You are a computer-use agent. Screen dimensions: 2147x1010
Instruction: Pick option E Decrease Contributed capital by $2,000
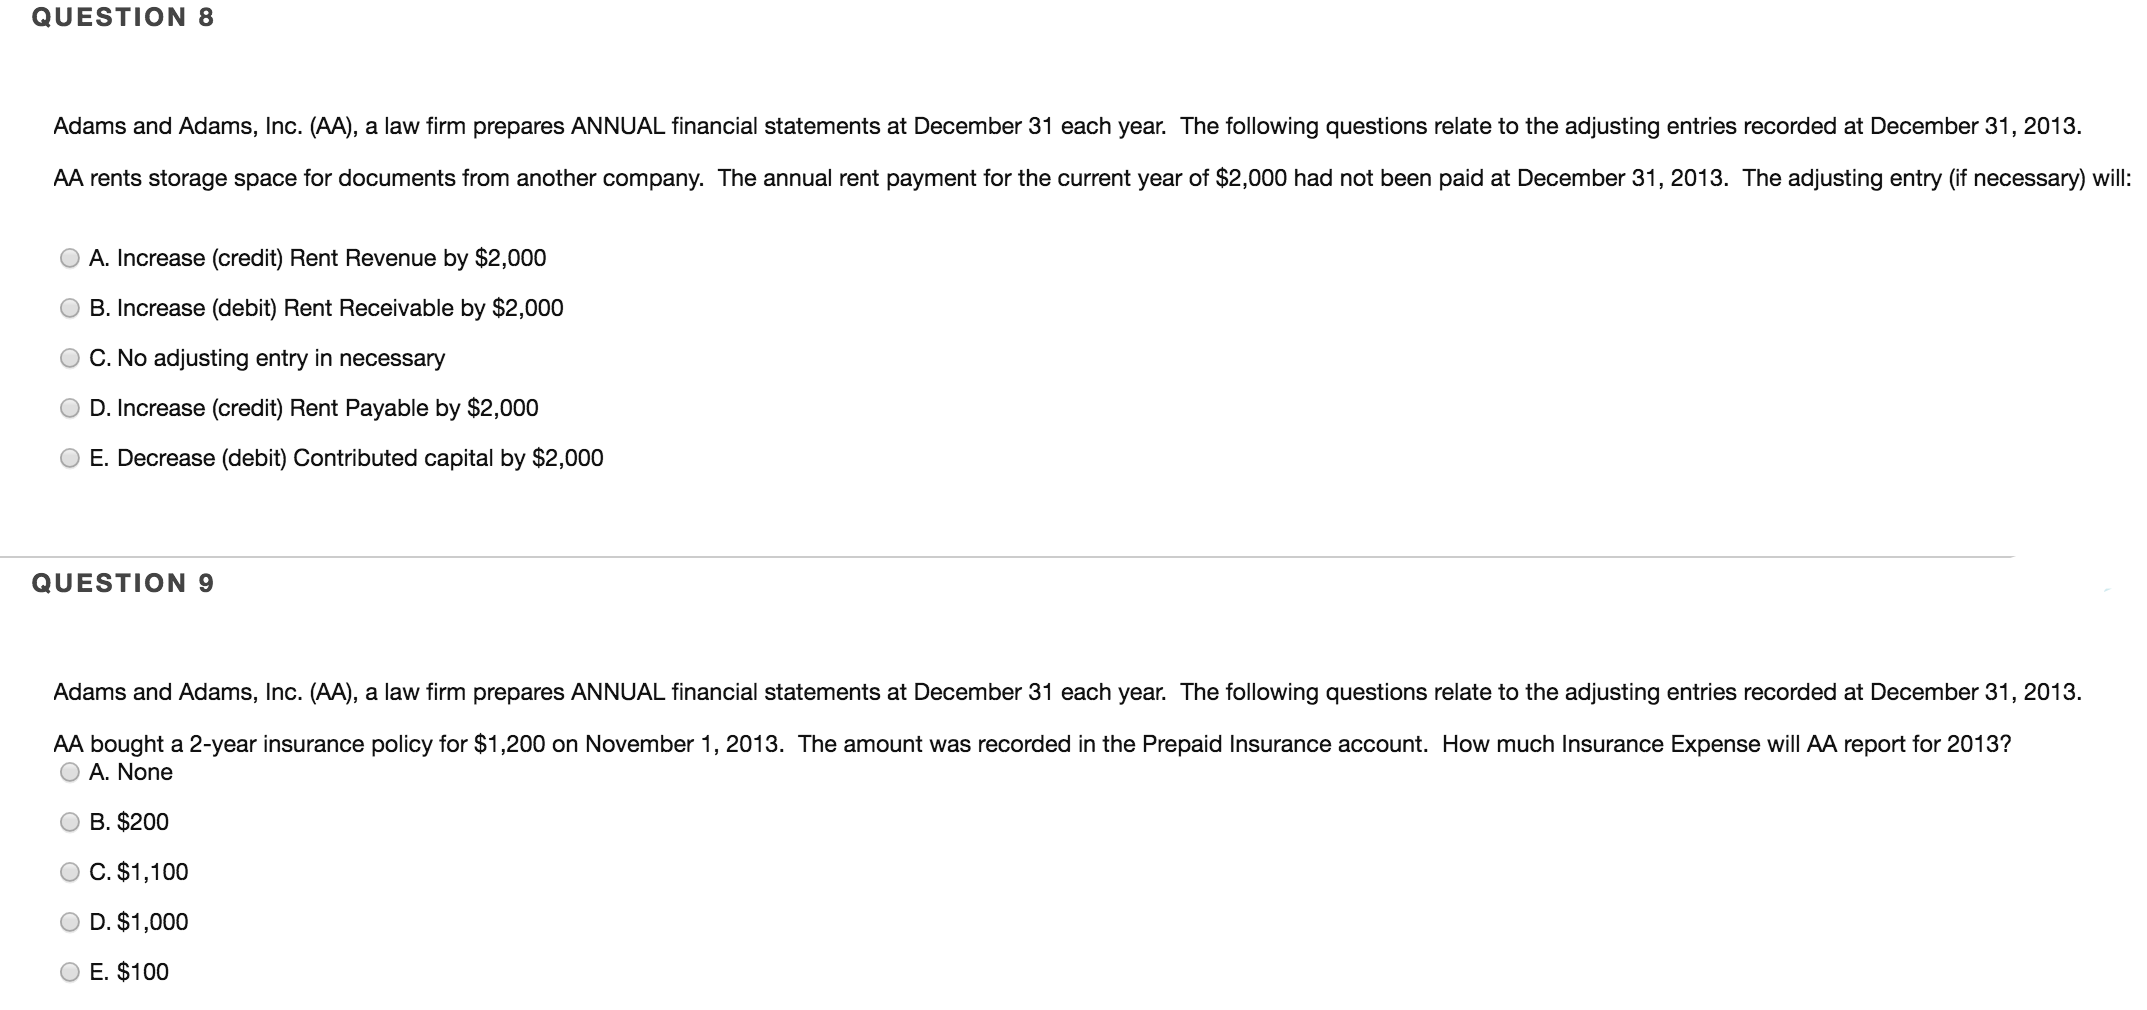click(70, 458)
